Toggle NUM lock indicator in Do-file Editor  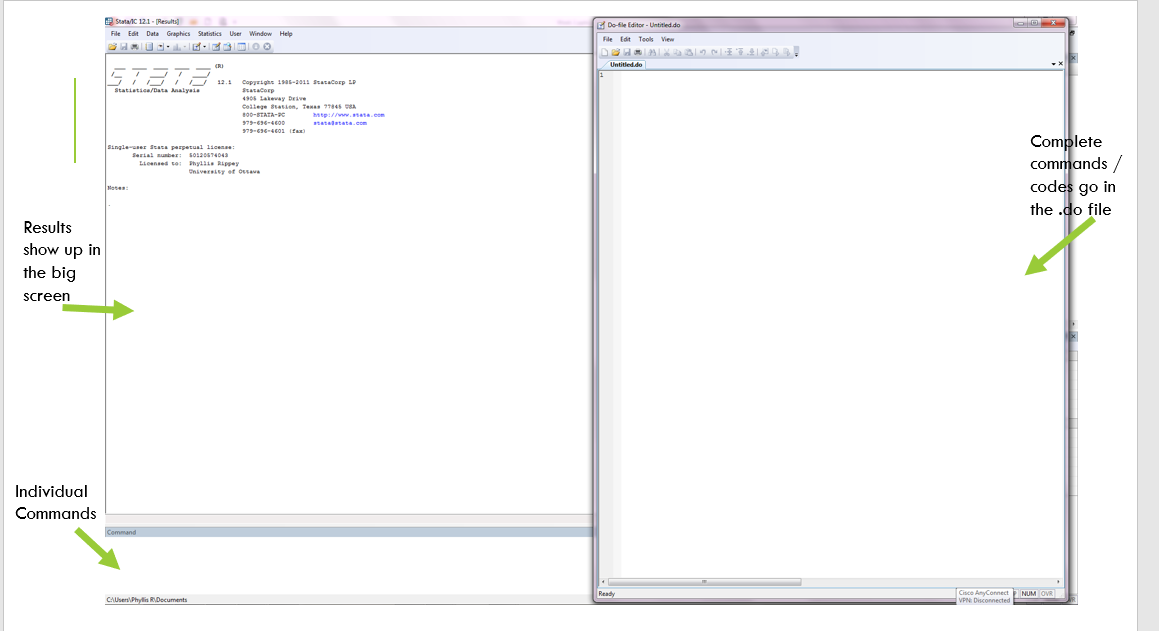coord(1030,594)
